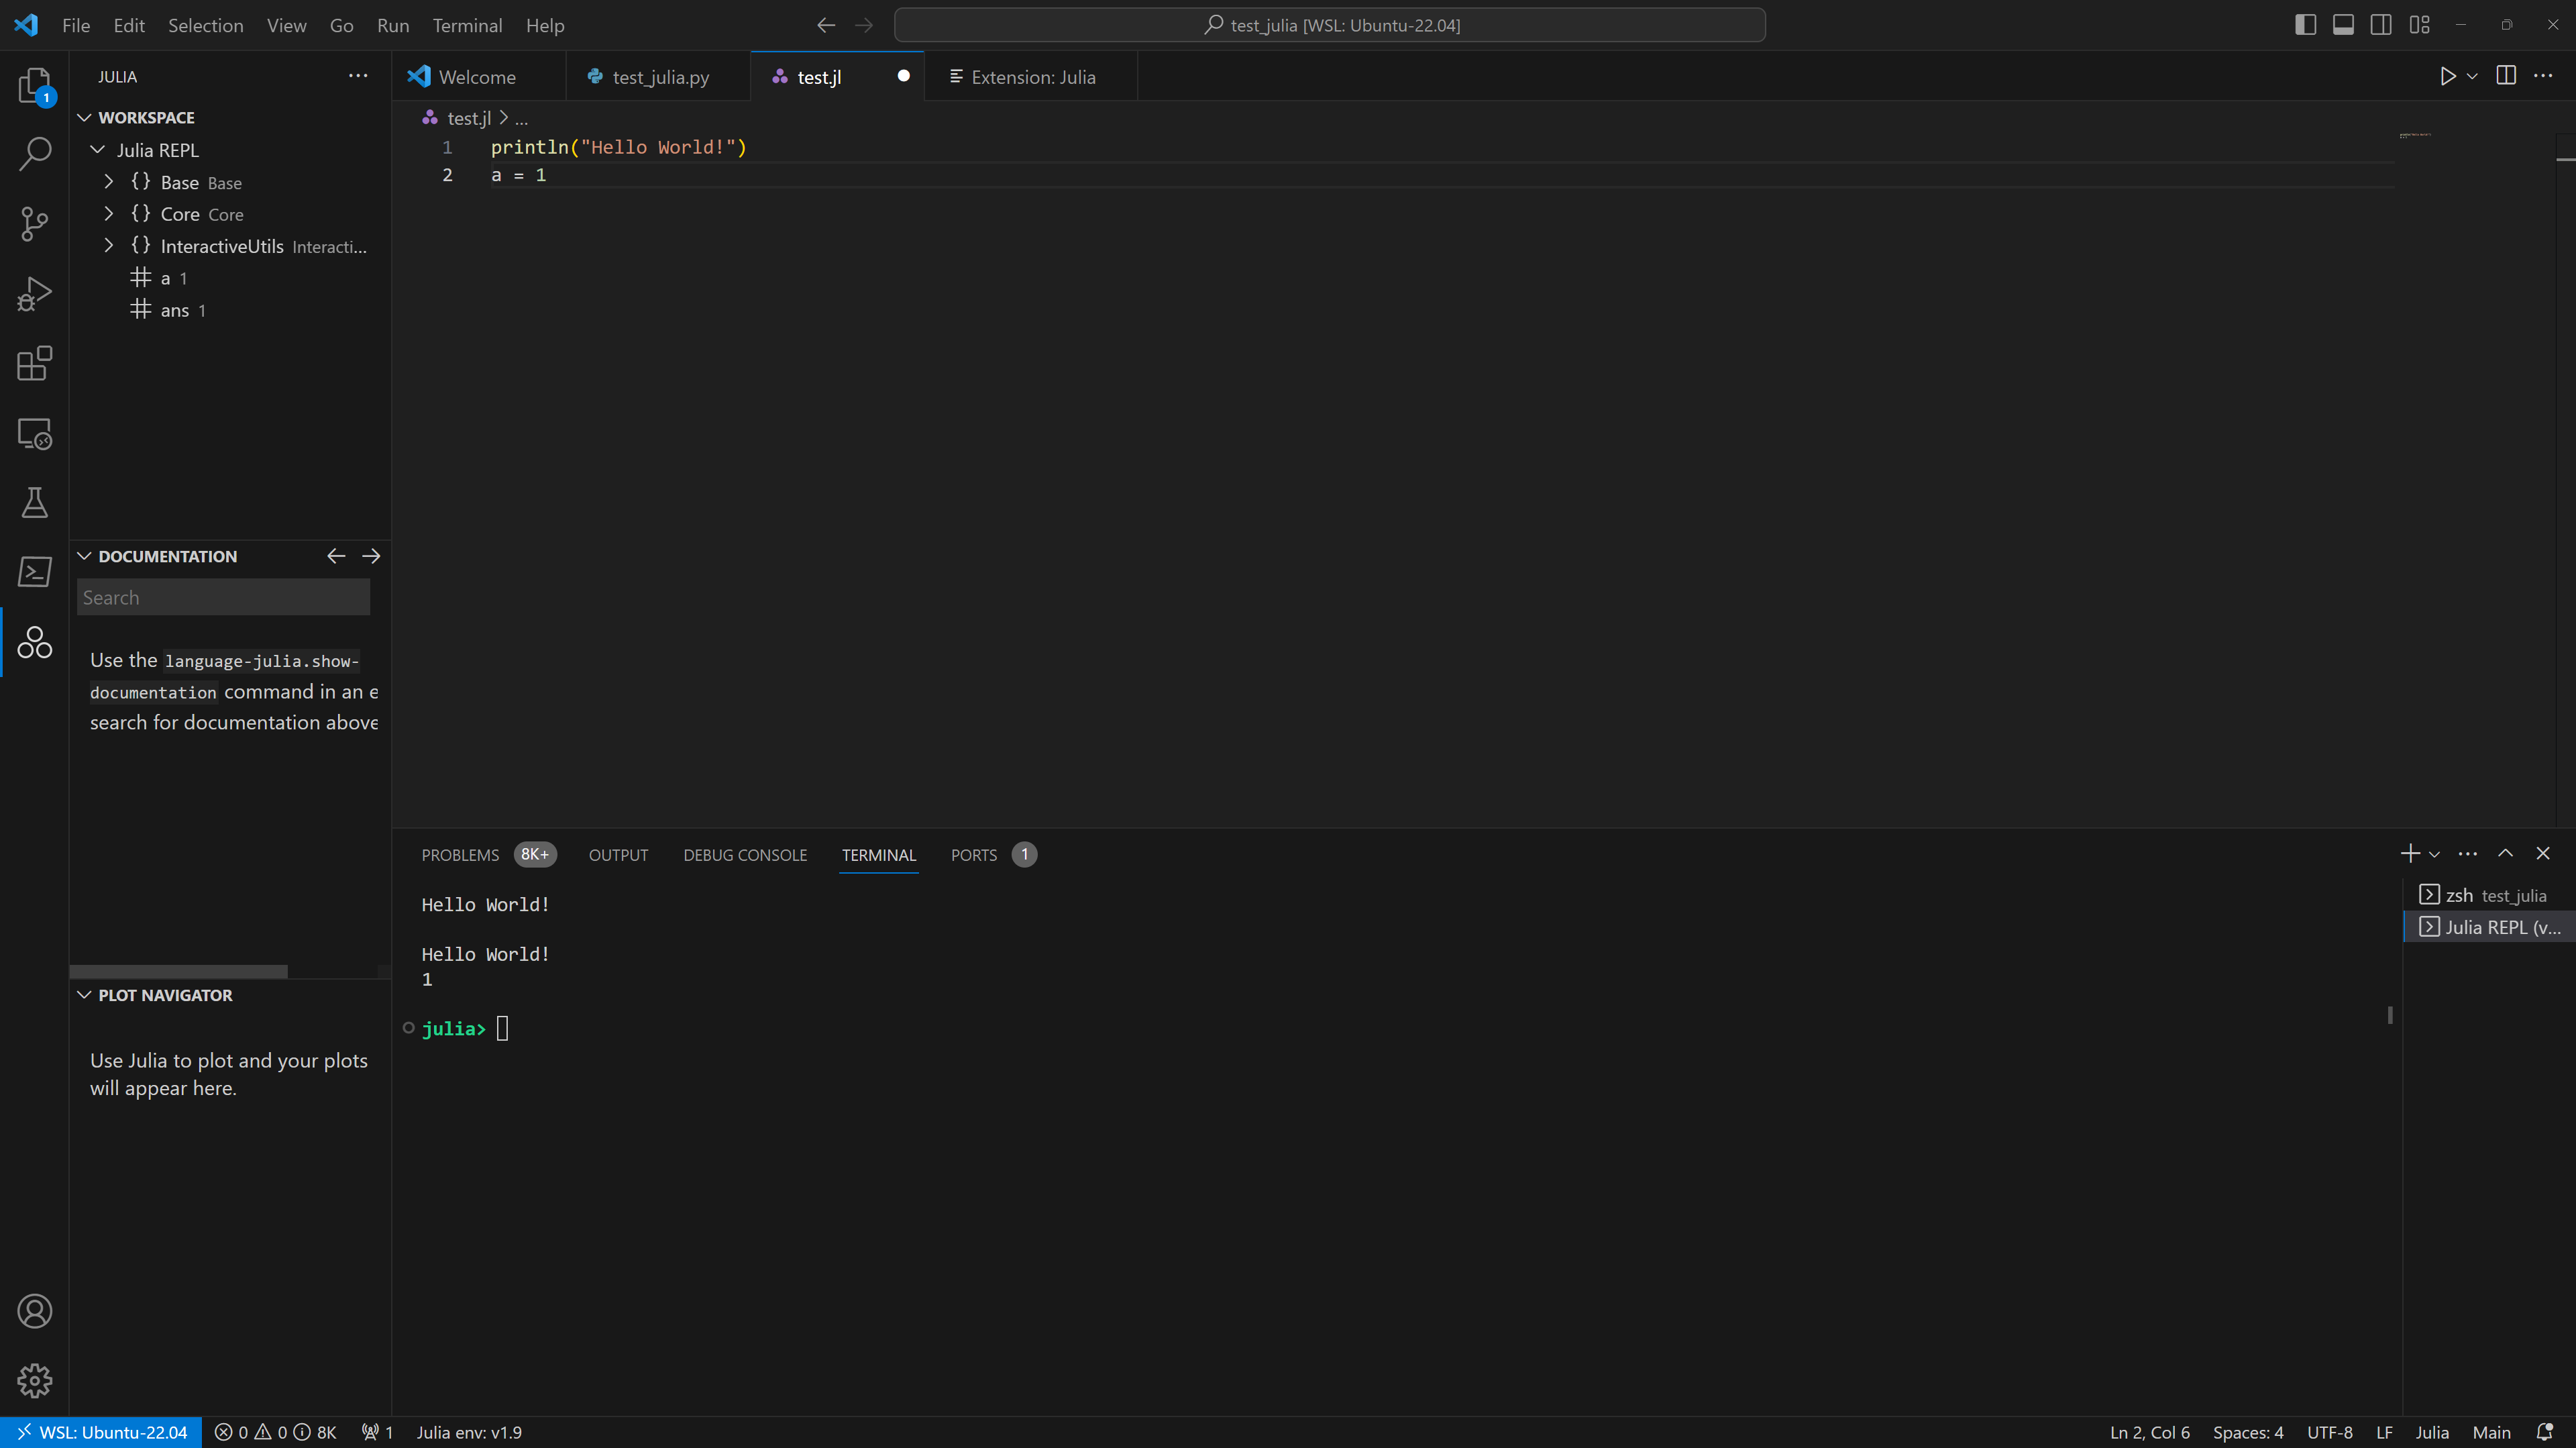Open run options dropdown next to play
Viewport: 2576px width, 1448px height.
coord(2472,76)
